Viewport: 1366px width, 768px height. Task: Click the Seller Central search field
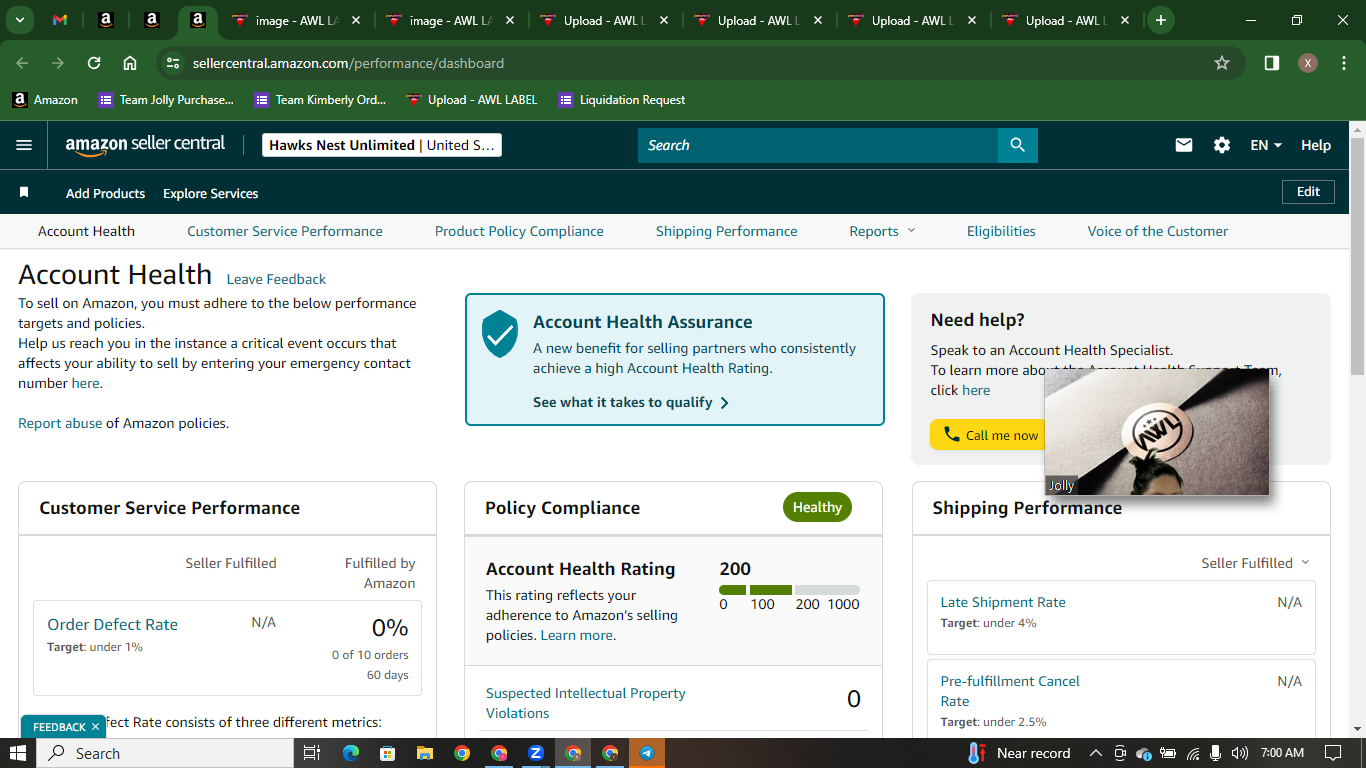[818, 145]
